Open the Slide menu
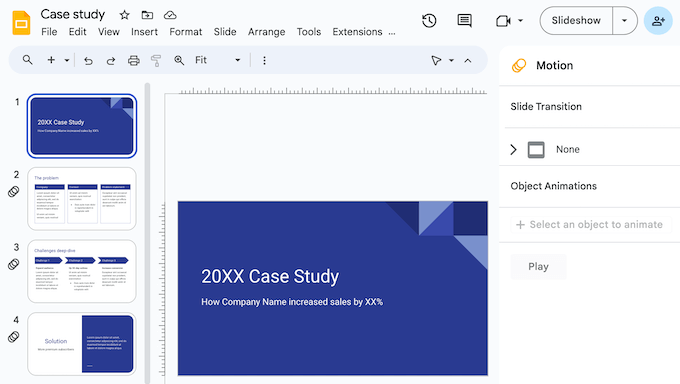The height and width of the screenshot is (384, 680). 225,32
